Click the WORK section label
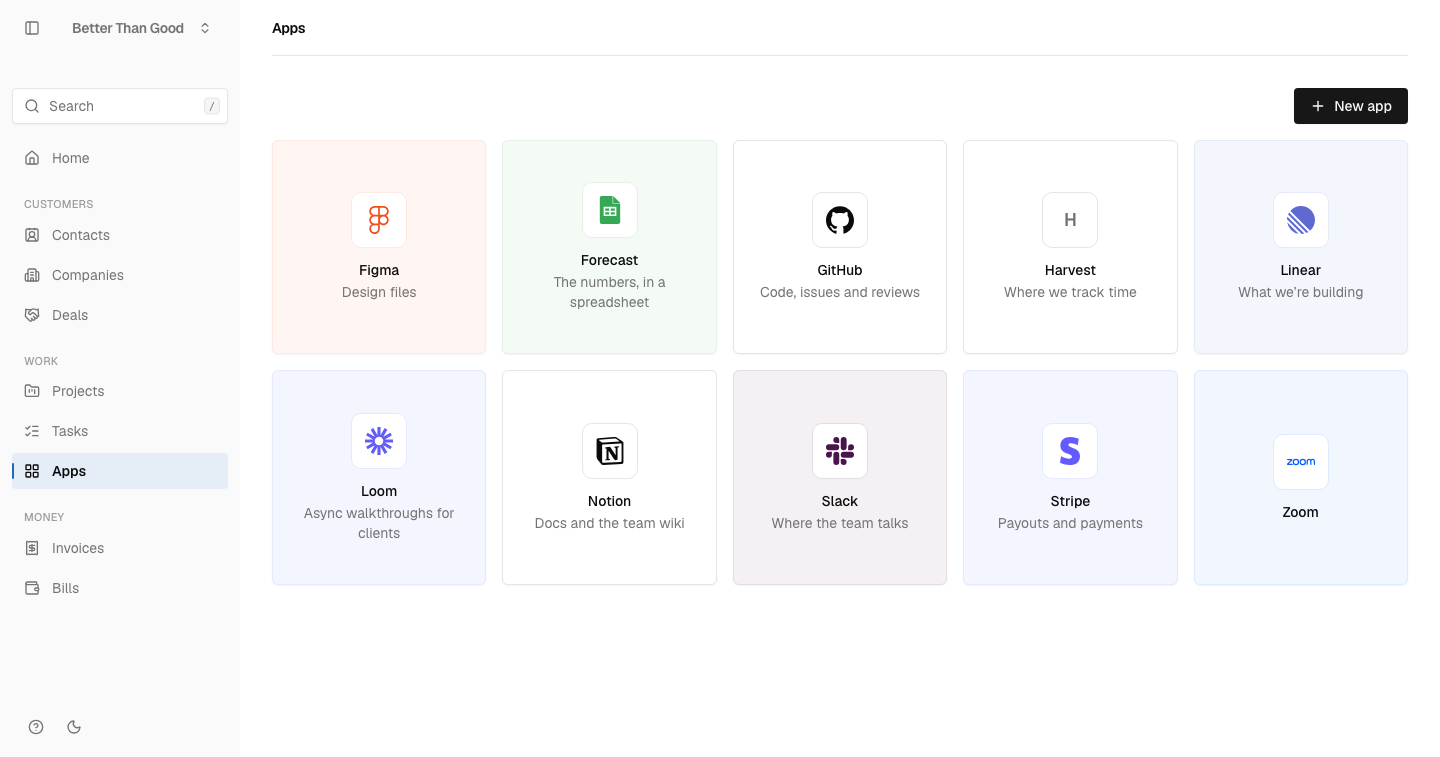Screen dimensions: 1440x757 tap(41, 361)
